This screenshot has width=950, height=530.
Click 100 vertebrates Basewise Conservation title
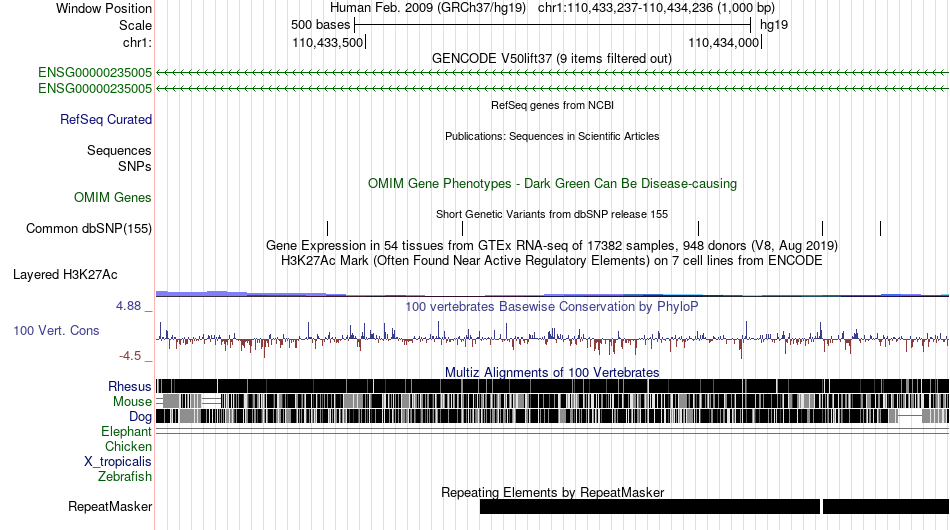552,306
